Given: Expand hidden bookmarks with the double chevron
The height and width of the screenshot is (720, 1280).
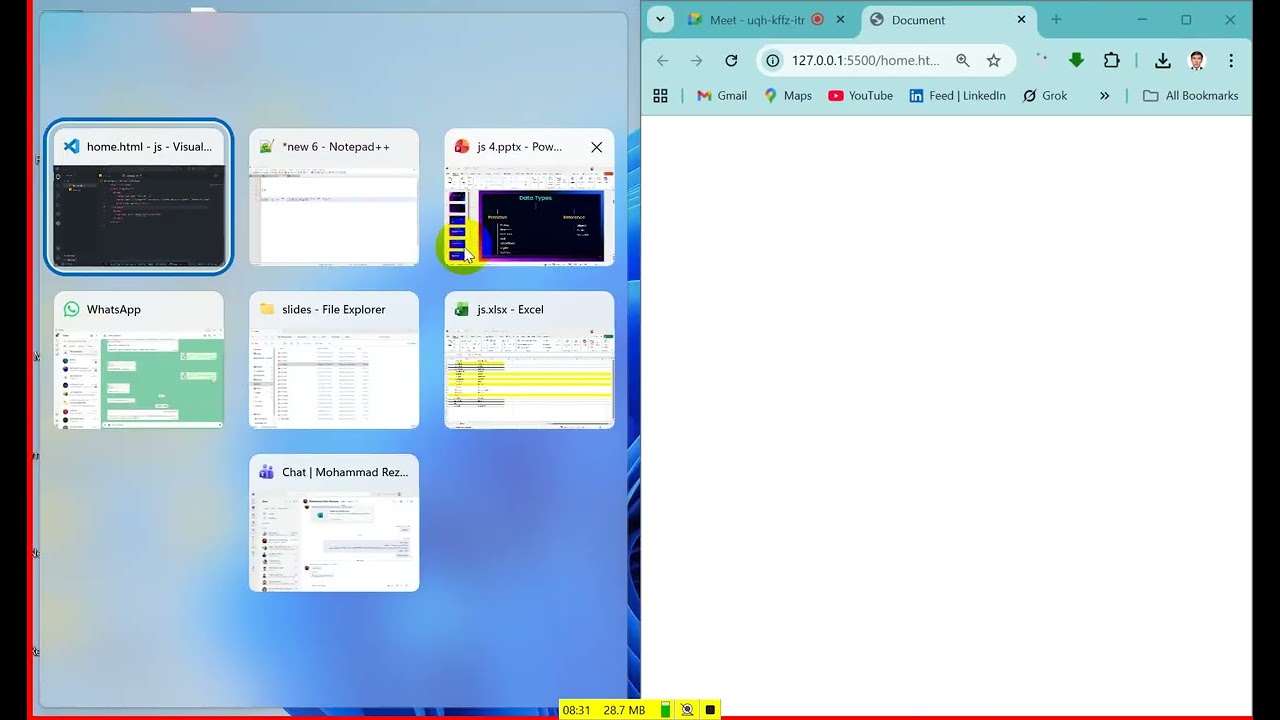Looking at the screenshot, I should pyautogui.click(x=1104, y=96).
